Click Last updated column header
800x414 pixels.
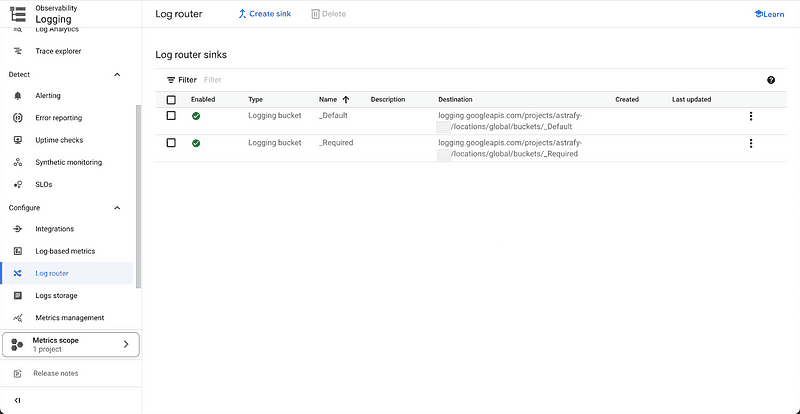point(691,100)
